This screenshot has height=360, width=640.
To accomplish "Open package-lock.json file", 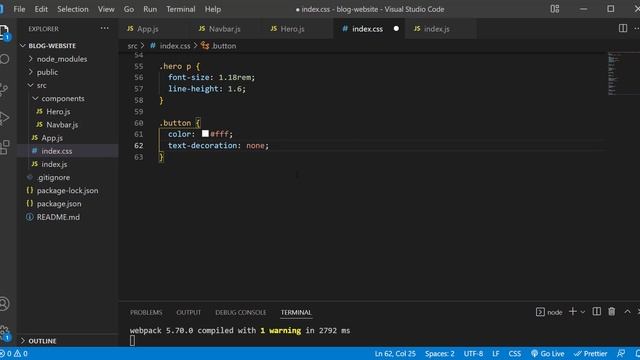I will (x=67, y=191).
